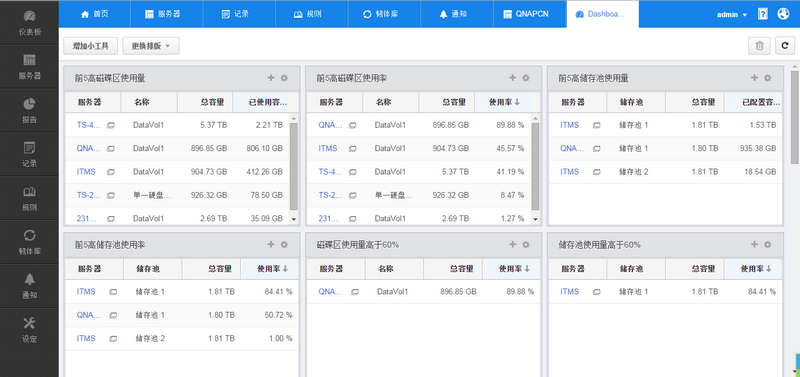This screenshot has width=800, height=377.
Task: Click plus icon on 前5高储存池使用量 widget
Action: [x=754, y=78]
